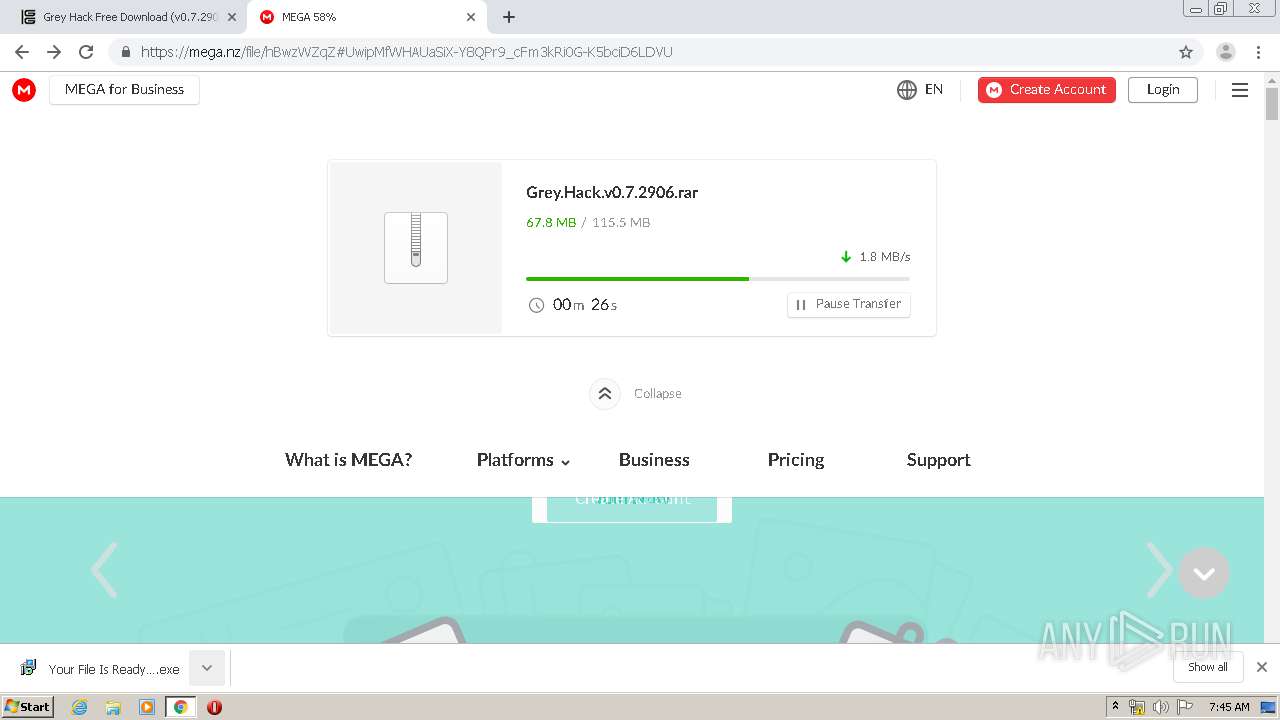Viewport: 1280px width, 720px height.
Task: Click the rar archive file thumbnail
Action: pyautogui.click(x=416, y=248)
